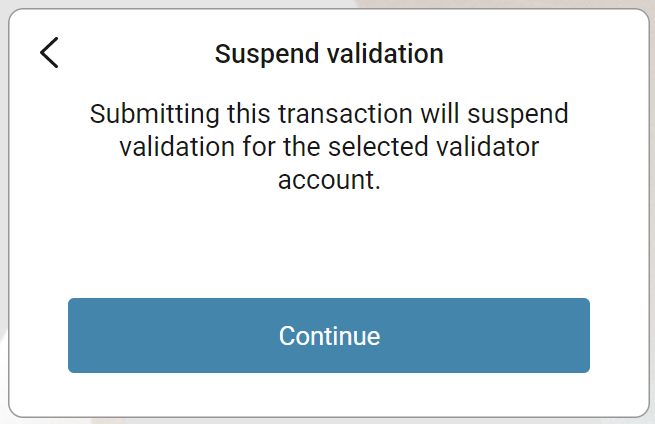The image size is (655, 424).
Task: Click the word "Suspend" in the header
Action: coord(267,55)
